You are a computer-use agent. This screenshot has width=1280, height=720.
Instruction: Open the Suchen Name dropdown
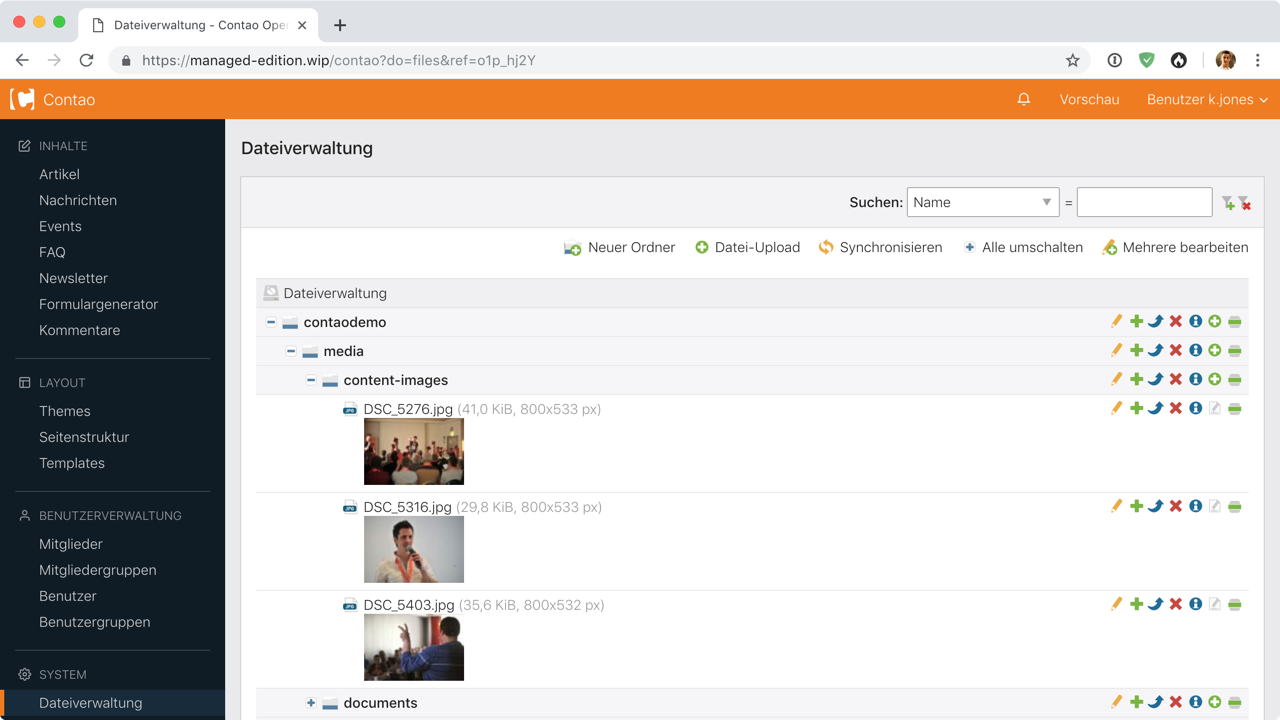[x=983, y=202]
